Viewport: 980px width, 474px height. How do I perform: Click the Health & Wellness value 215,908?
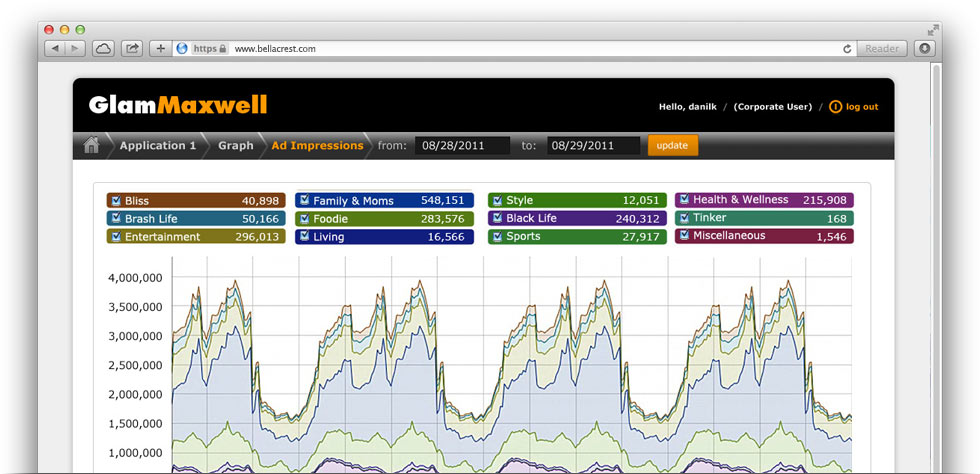click(824, 200)
